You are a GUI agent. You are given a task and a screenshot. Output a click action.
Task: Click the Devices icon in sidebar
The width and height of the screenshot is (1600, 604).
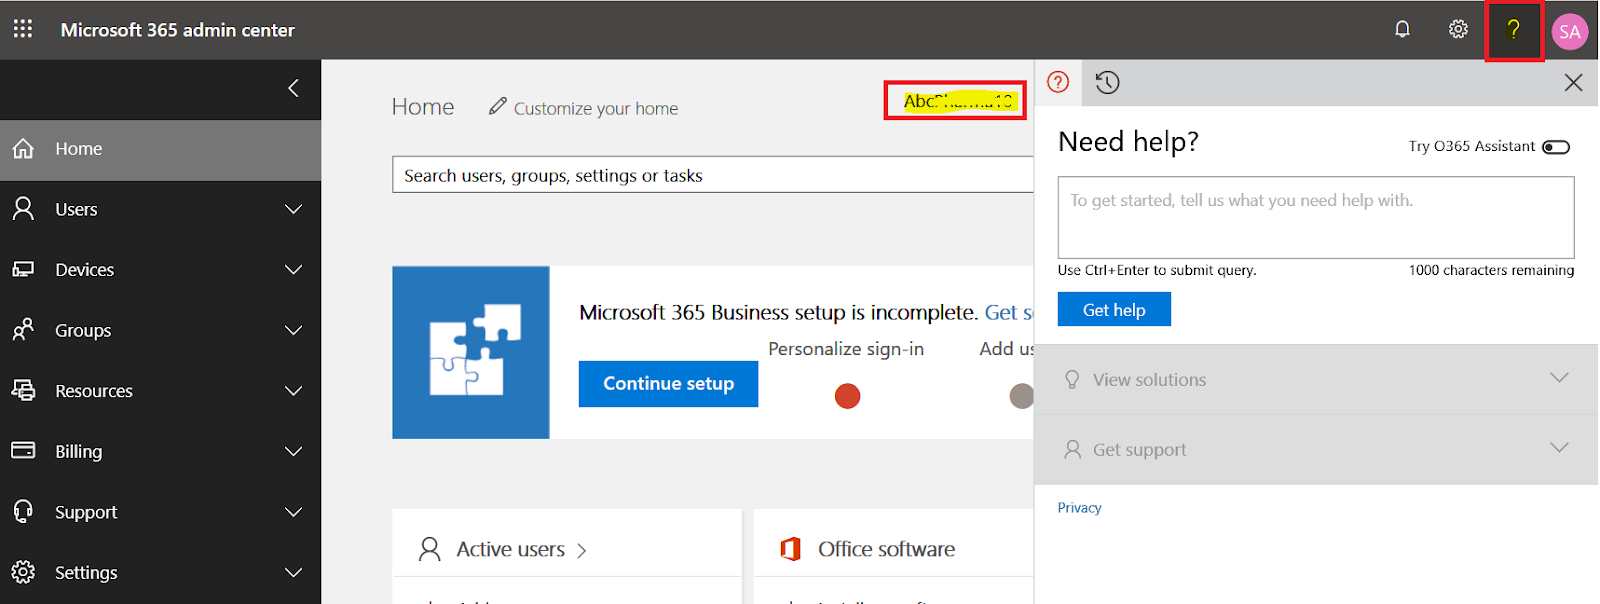point(23,269)
